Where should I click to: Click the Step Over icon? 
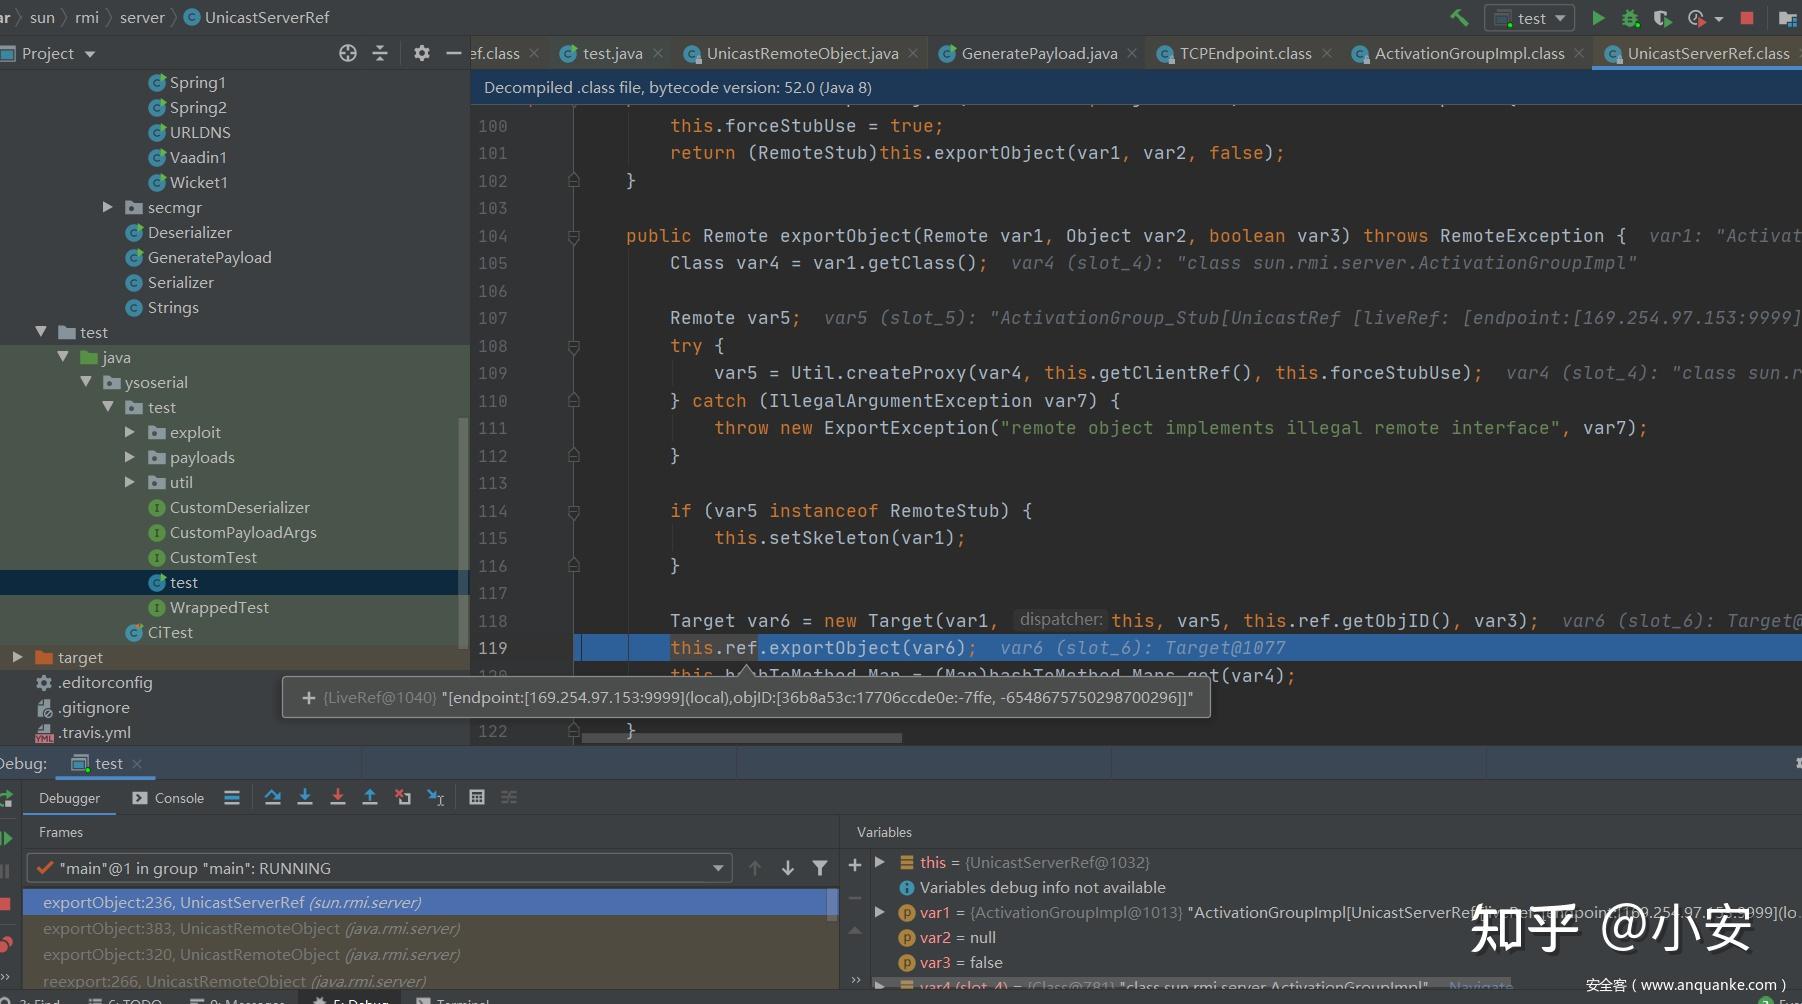(x=273, y=797)
